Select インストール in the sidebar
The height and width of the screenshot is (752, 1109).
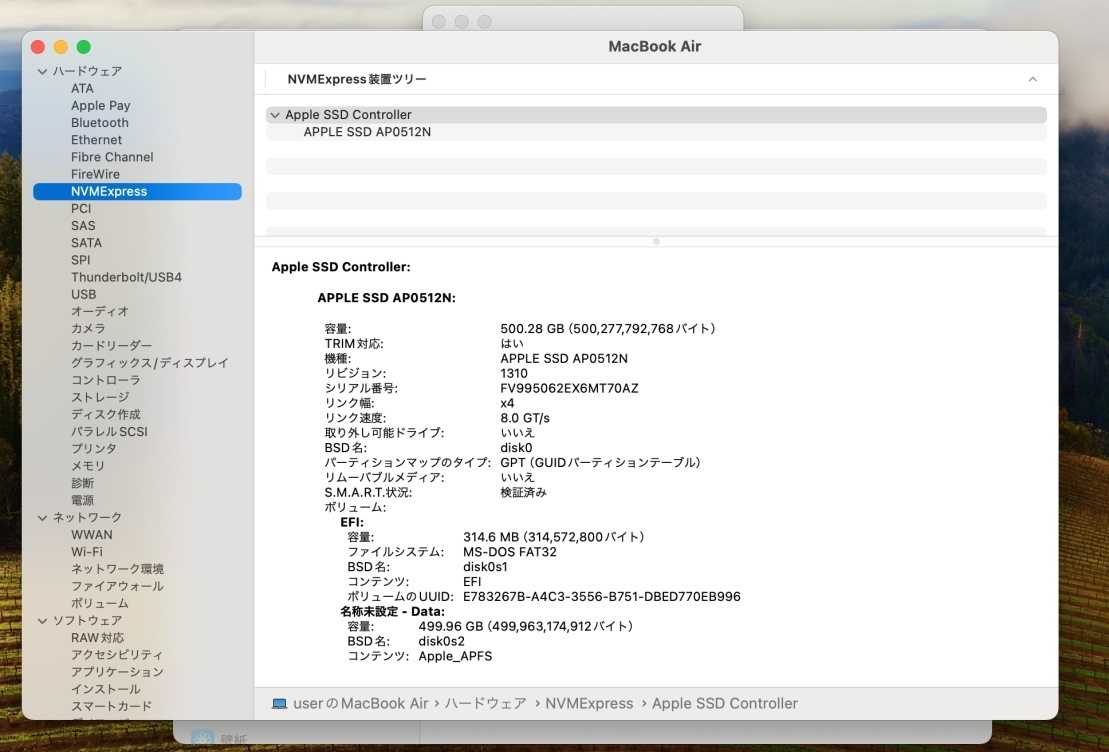click(x=105, y=689)
